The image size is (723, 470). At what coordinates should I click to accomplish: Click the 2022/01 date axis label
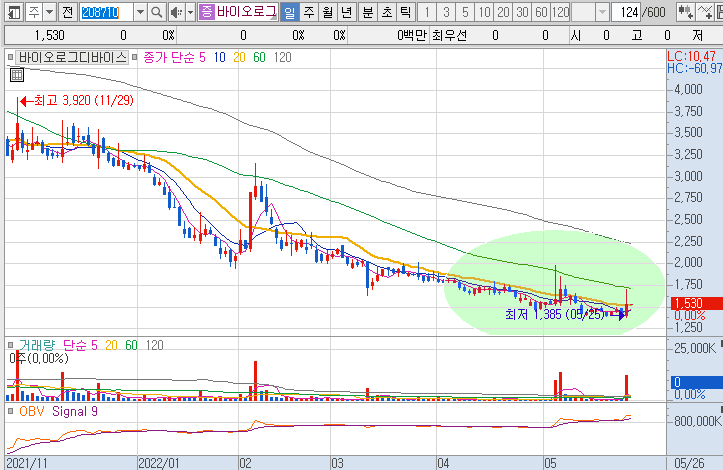point(159,463)
